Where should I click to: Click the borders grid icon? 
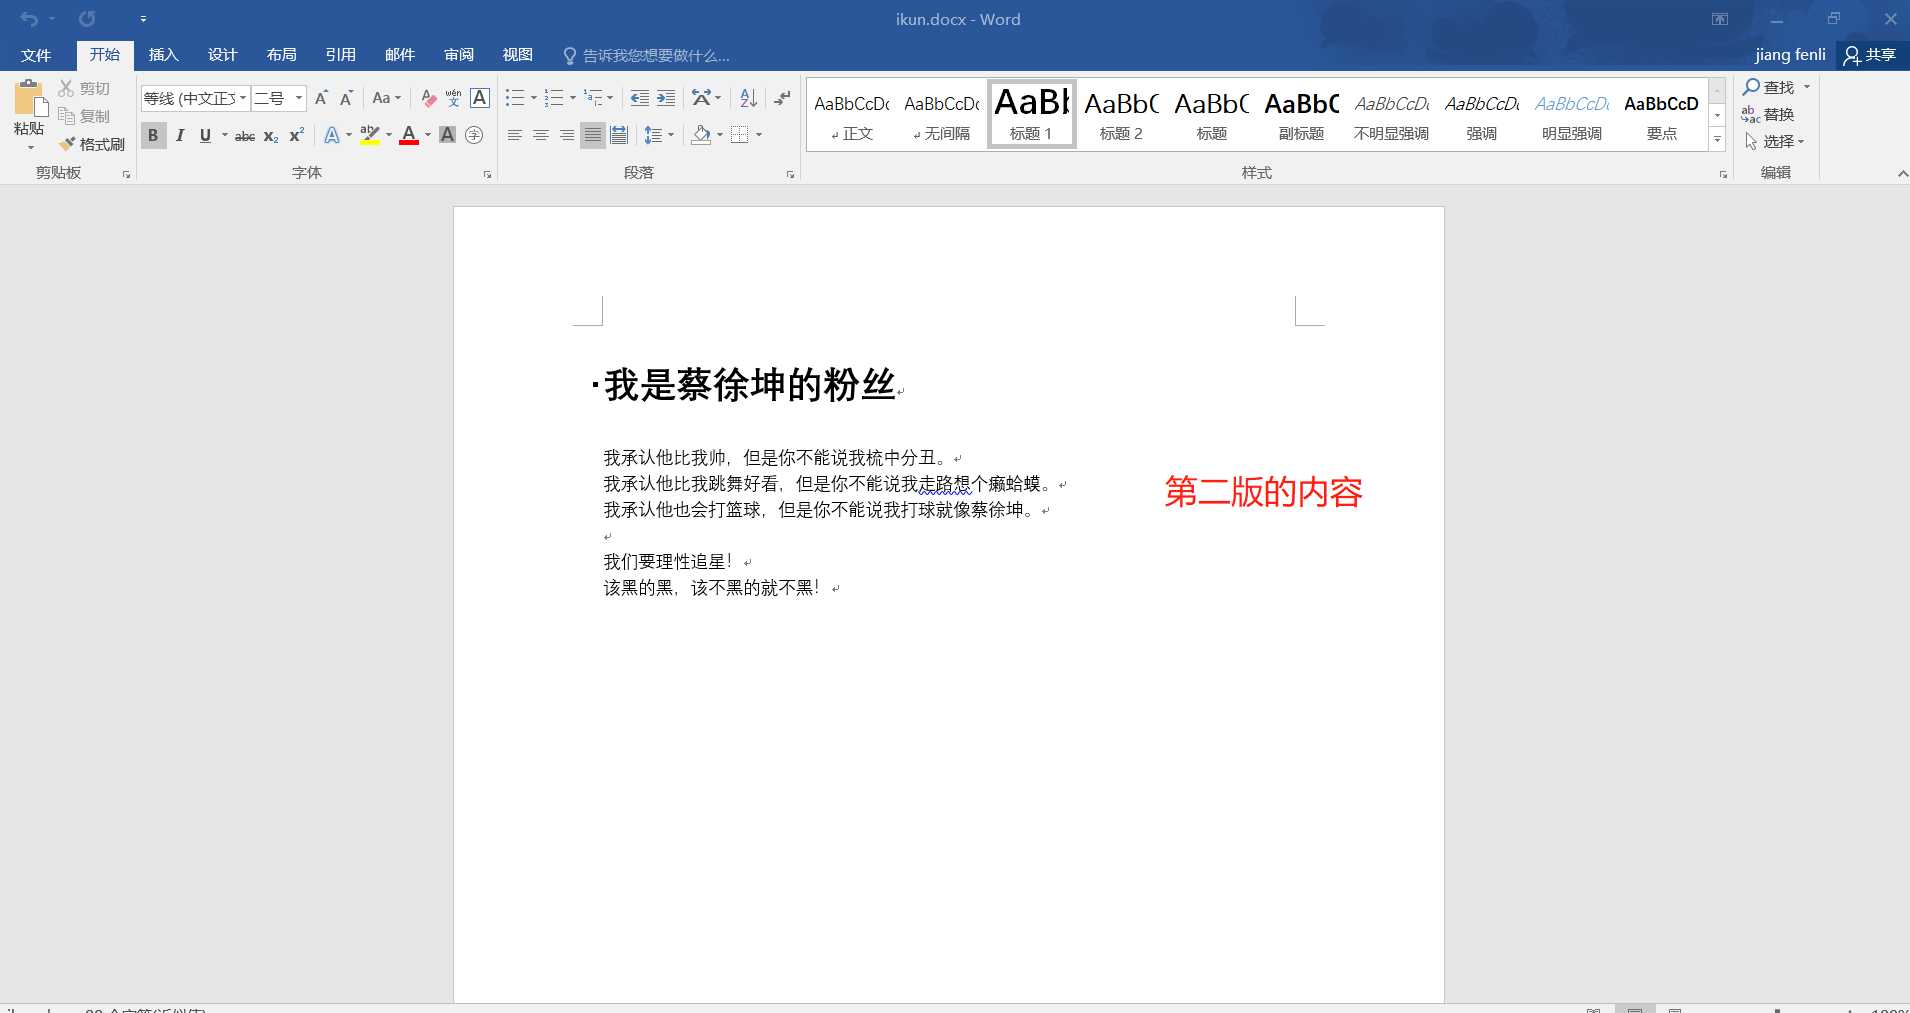(740, 135)
